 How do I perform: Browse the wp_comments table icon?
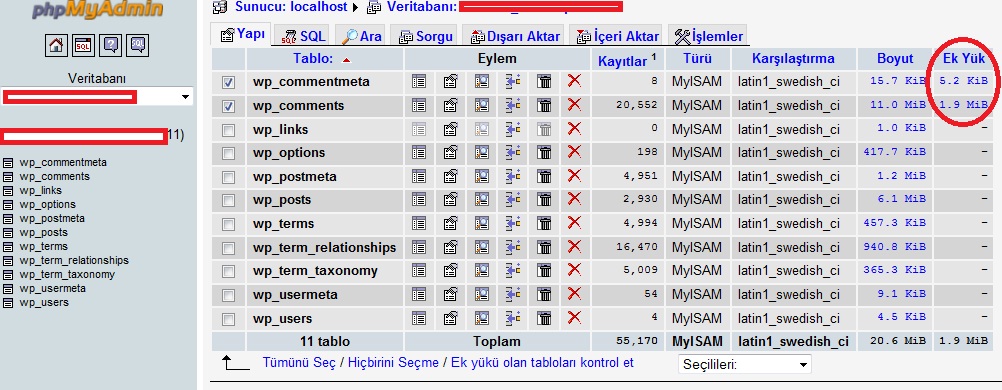coord(419,105)
